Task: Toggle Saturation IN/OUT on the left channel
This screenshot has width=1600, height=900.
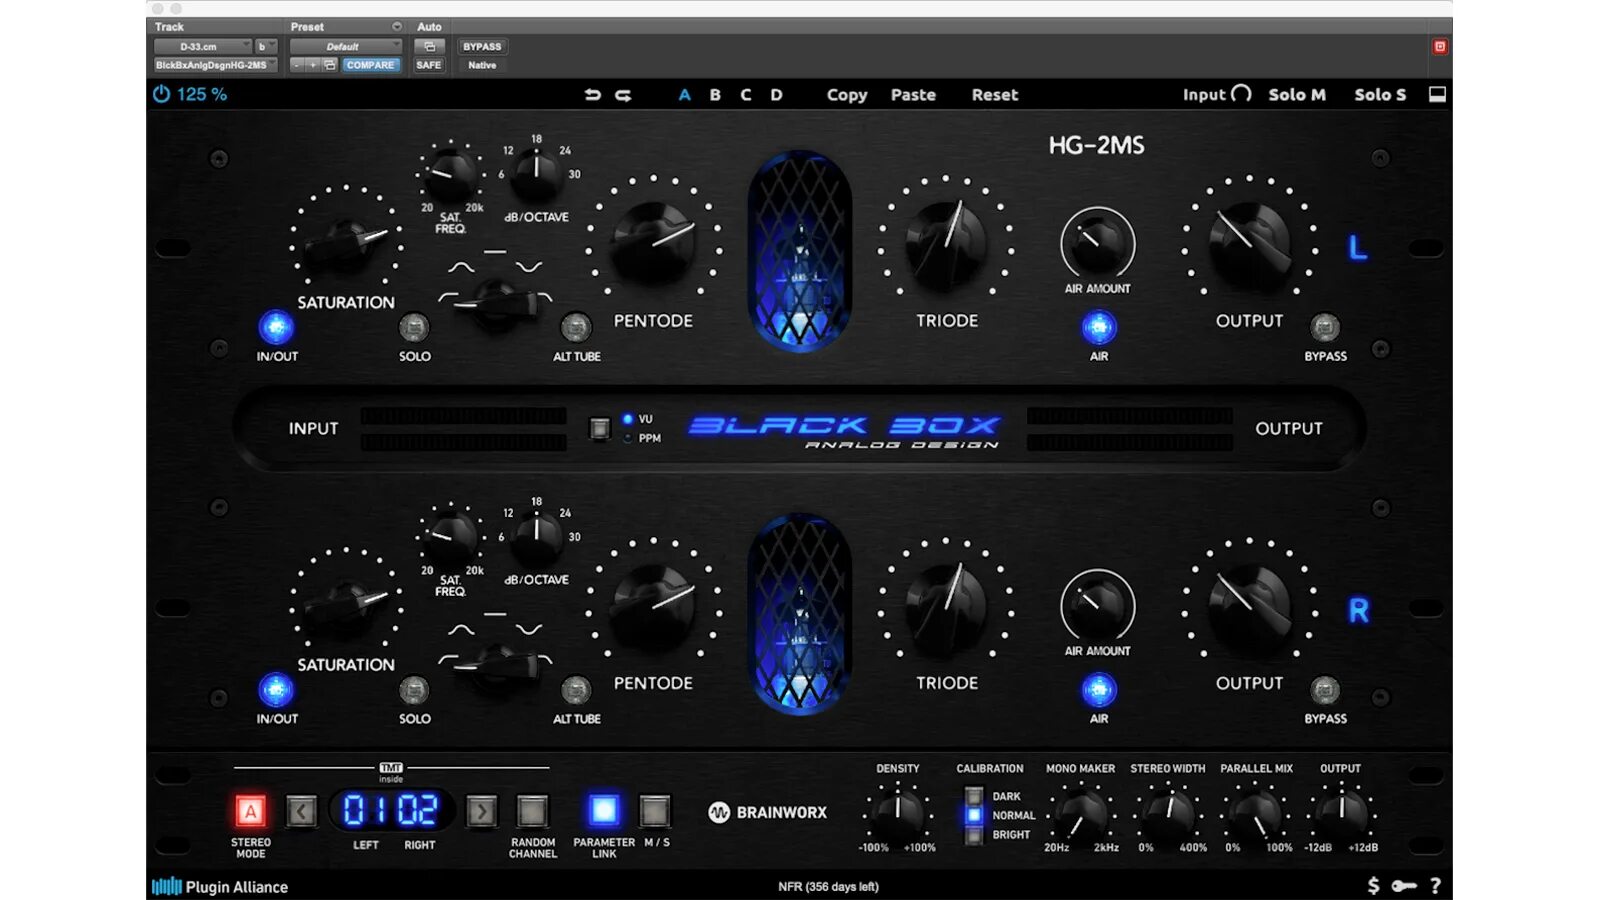Action: (276, 326)
